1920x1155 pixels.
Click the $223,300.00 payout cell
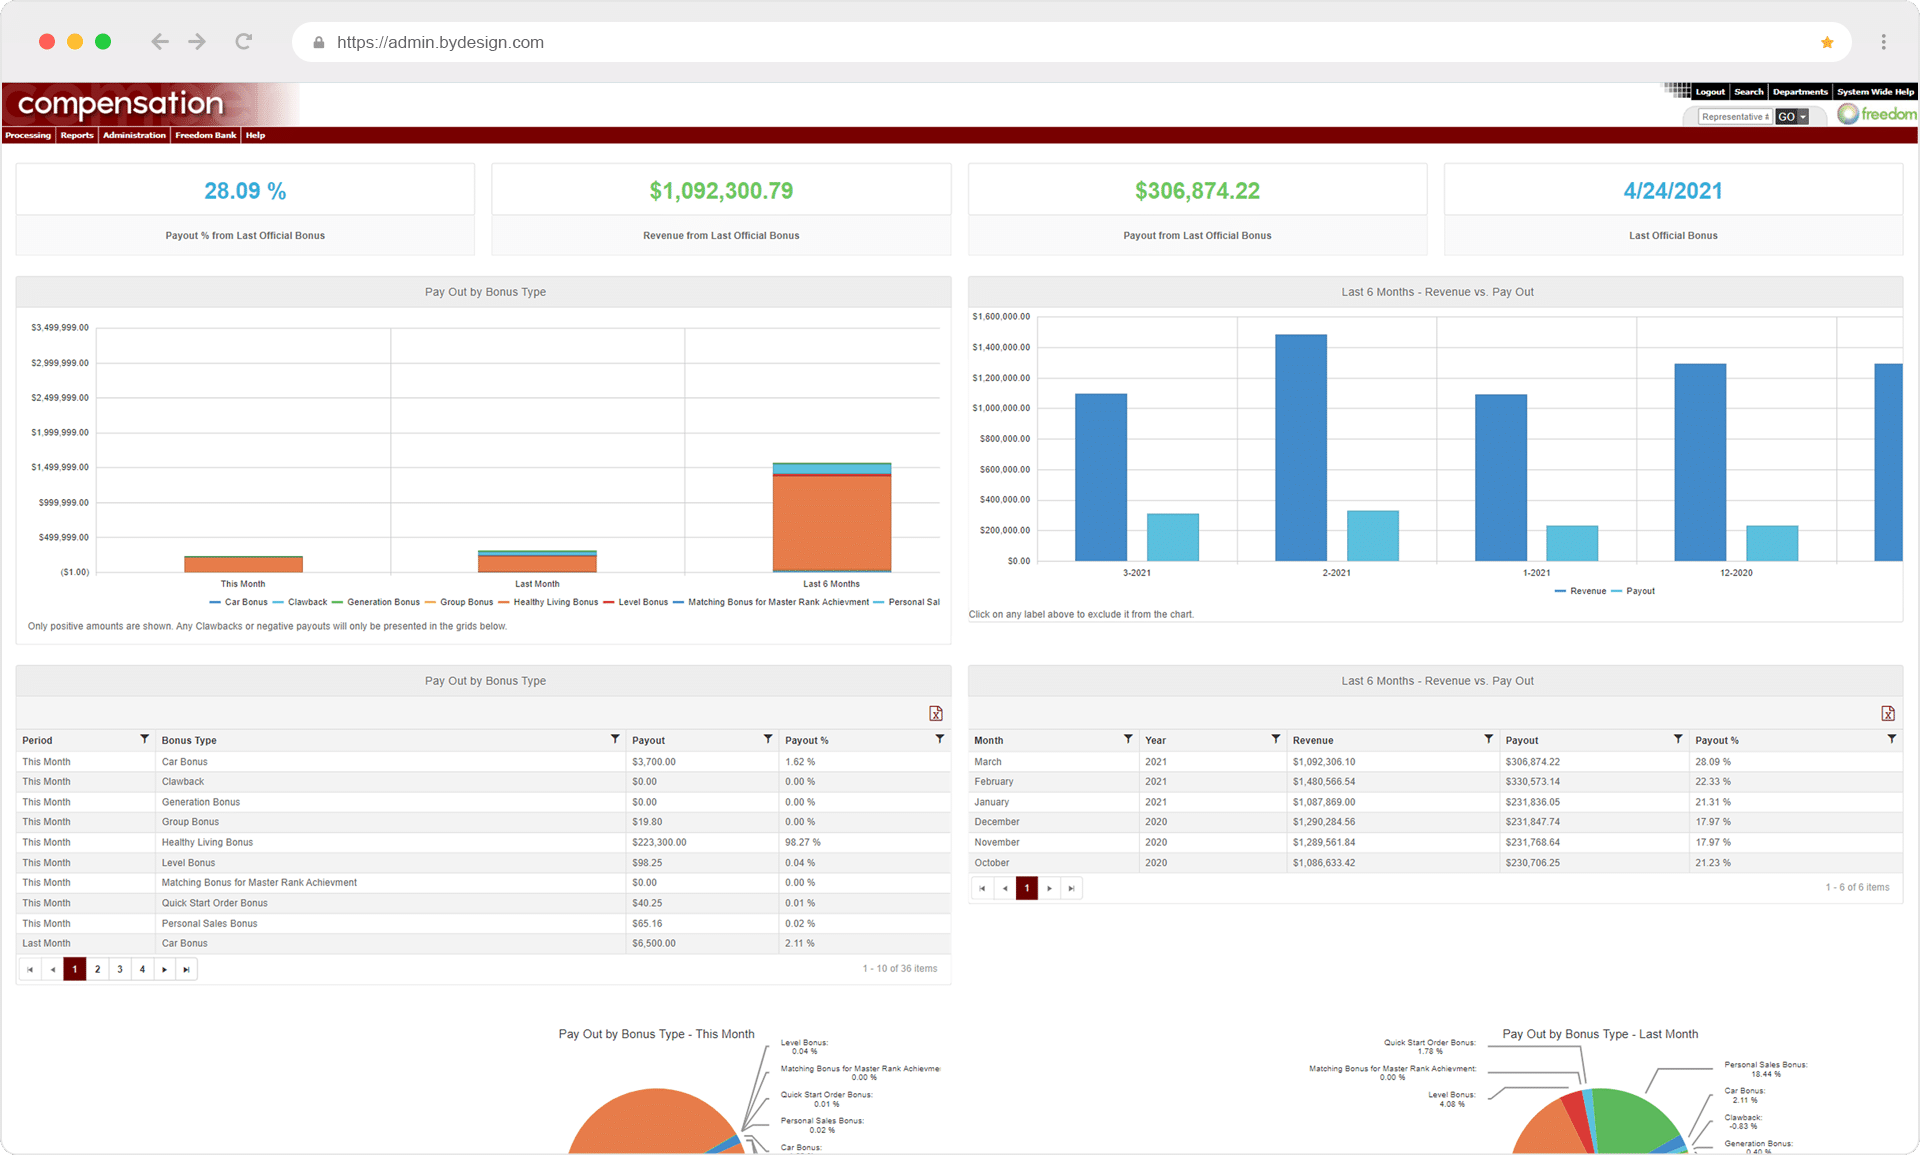(703, 842)
